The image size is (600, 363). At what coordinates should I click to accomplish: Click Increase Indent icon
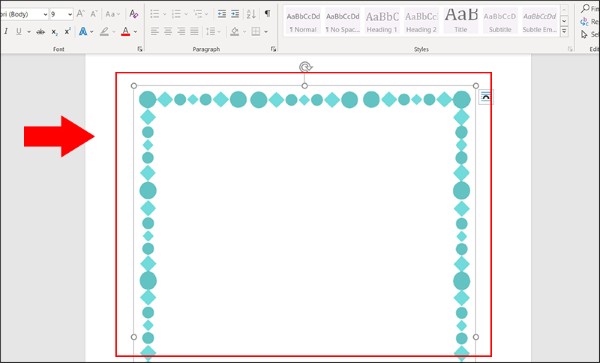pyautogui.click(x=235, y=14)
